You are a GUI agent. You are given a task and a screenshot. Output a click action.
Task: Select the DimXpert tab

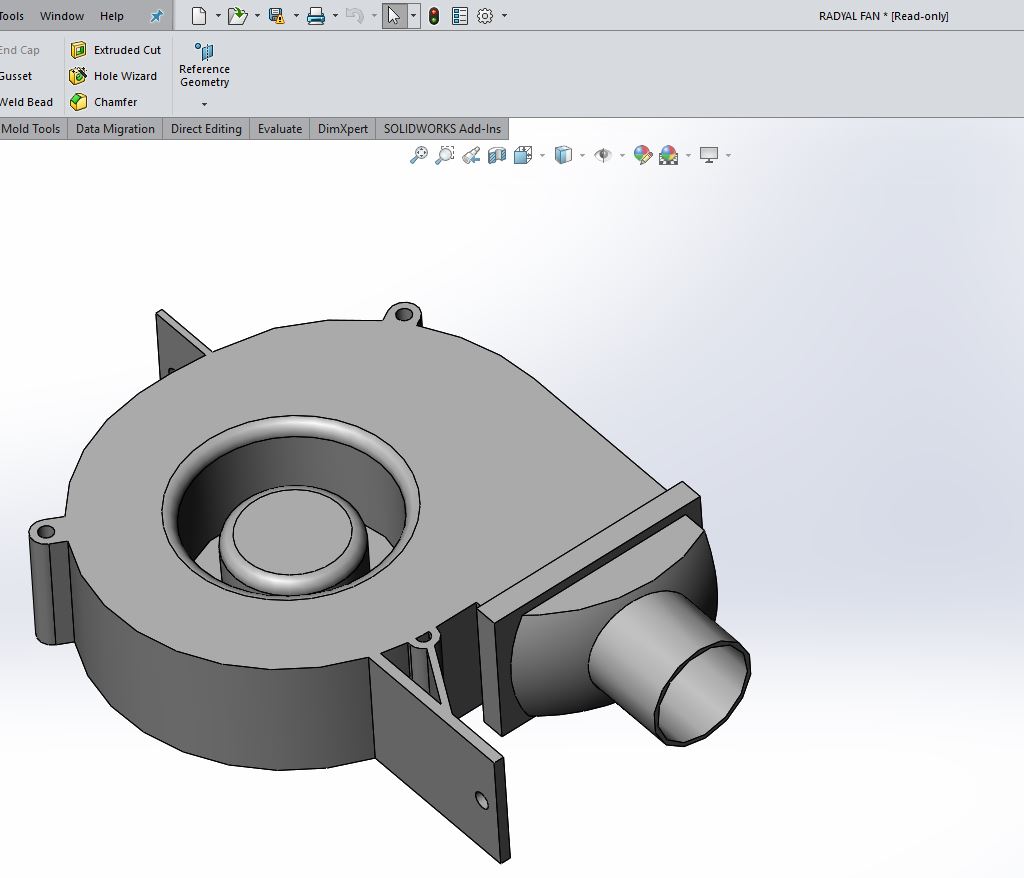343,129
